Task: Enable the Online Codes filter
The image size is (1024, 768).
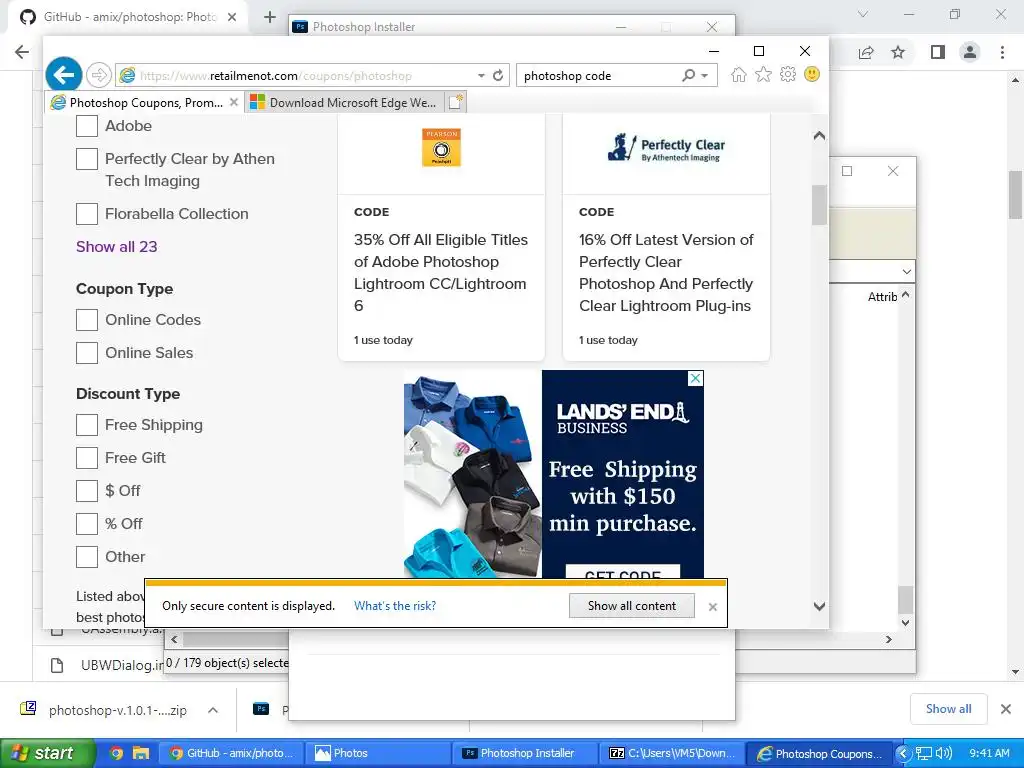Action: click(87, 319)
